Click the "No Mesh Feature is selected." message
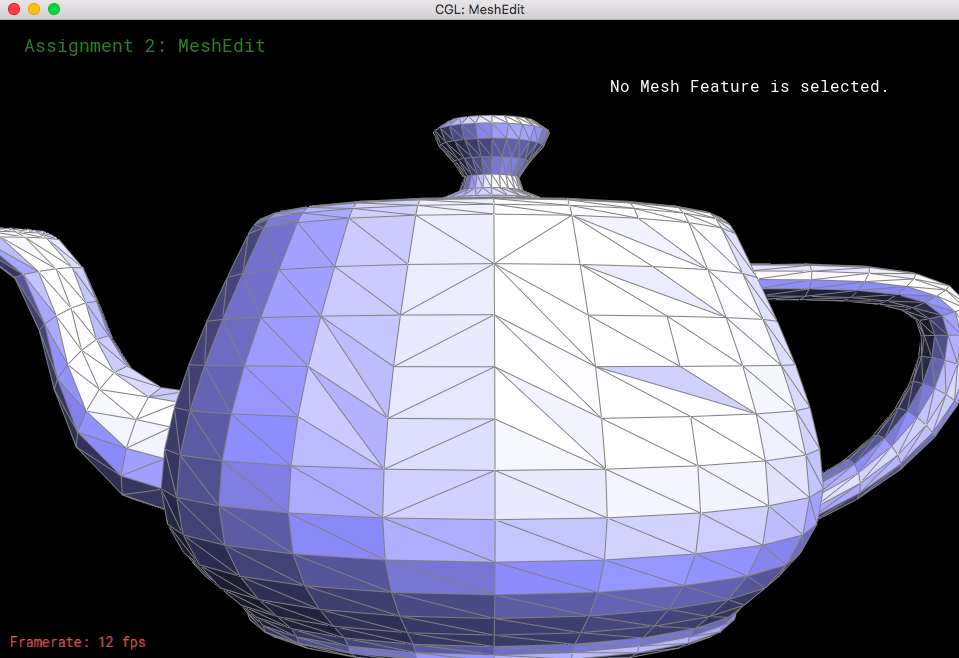The width and height of the screenshot is (959, 658). (x=749, y=86)
